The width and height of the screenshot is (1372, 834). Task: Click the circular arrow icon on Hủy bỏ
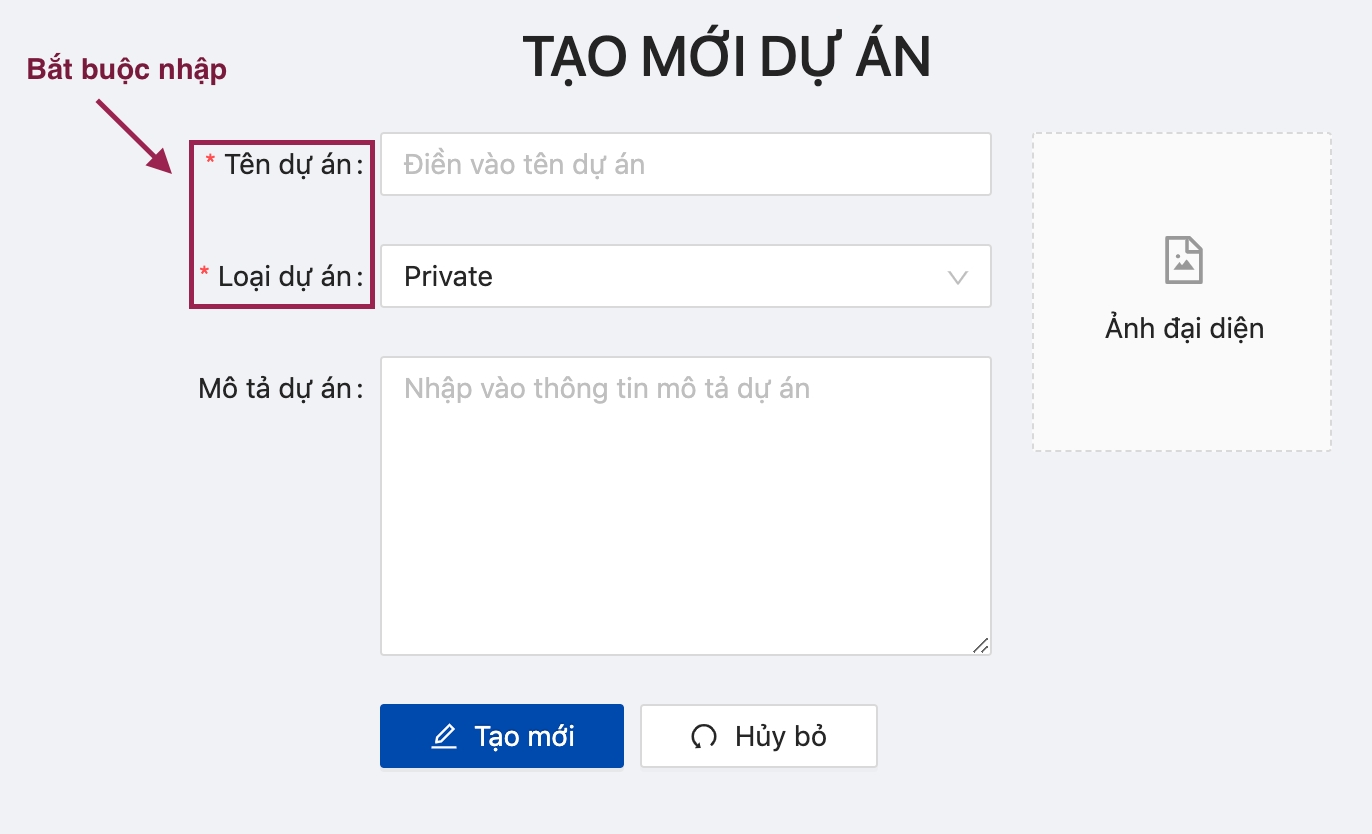point(704,737)
